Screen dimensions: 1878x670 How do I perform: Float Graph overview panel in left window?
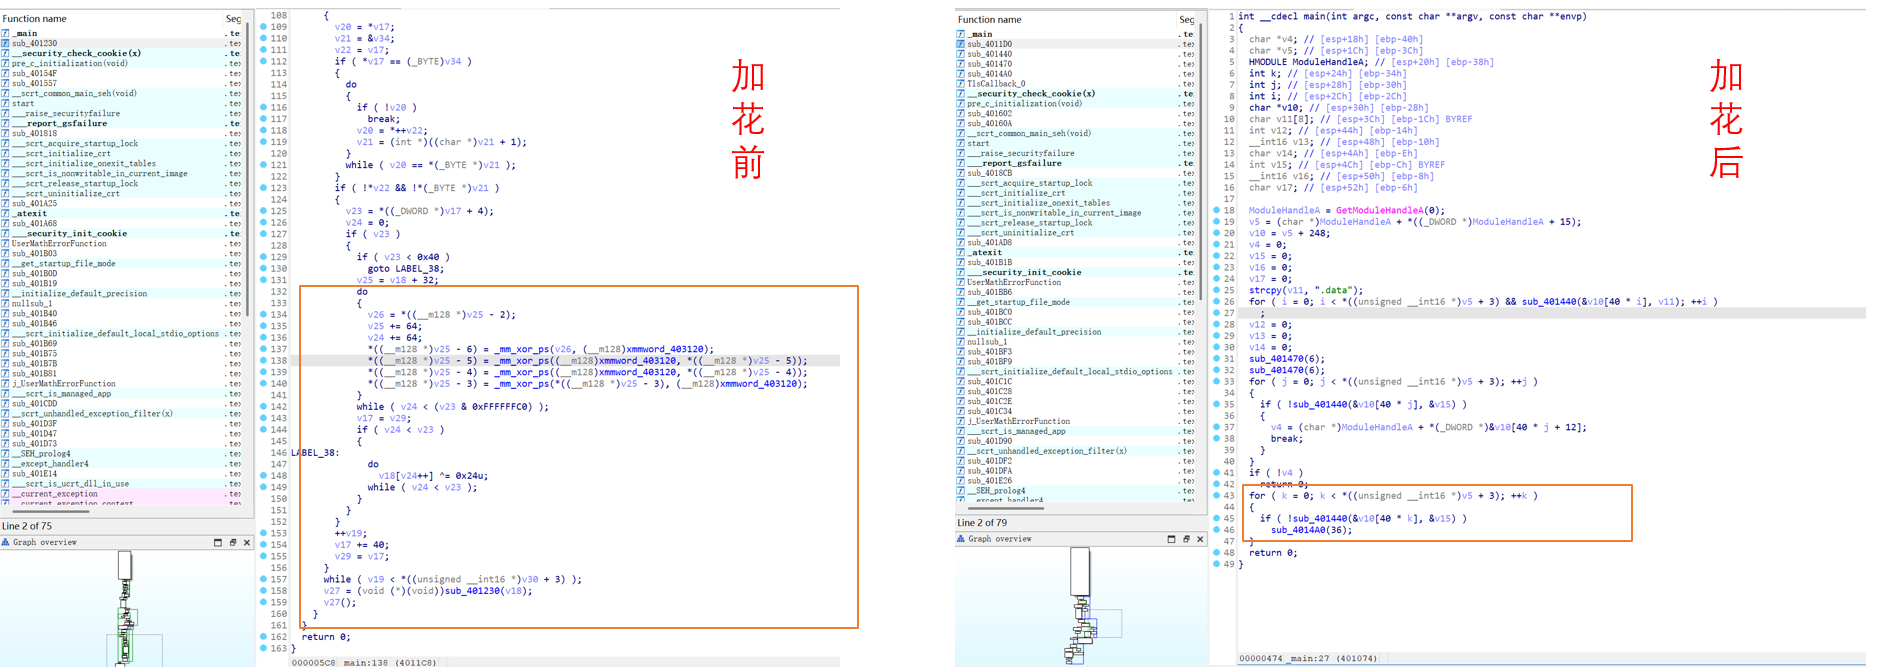233,542
